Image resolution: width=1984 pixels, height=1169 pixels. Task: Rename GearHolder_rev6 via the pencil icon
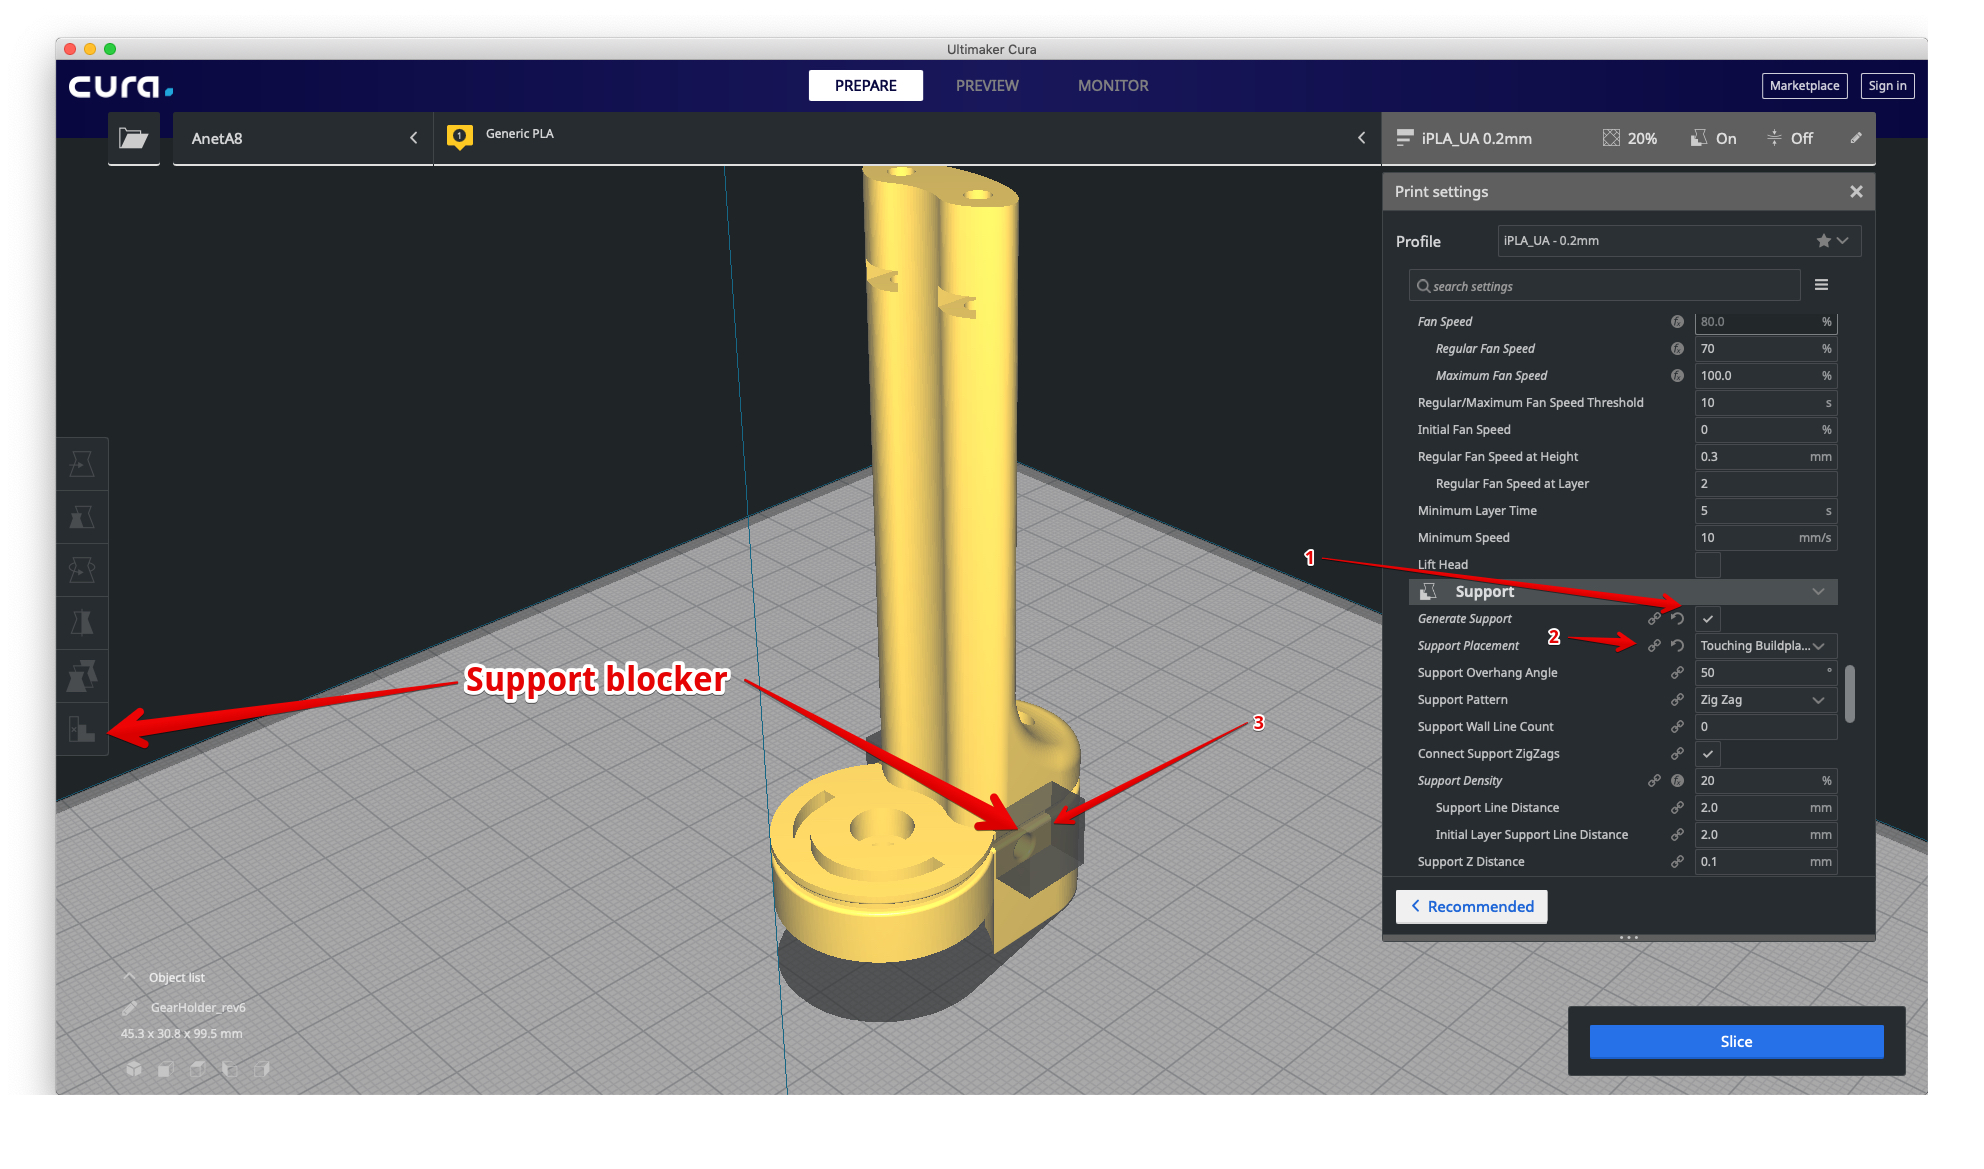click(x=131, y=1007)
